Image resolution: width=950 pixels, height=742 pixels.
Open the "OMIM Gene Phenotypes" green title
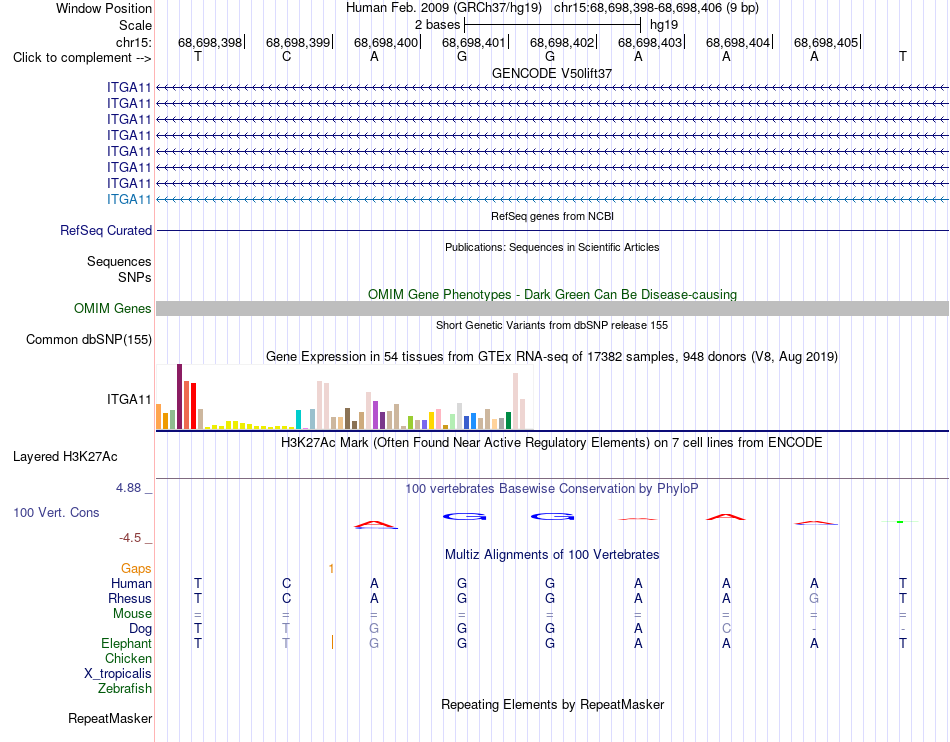click(552, 294)
